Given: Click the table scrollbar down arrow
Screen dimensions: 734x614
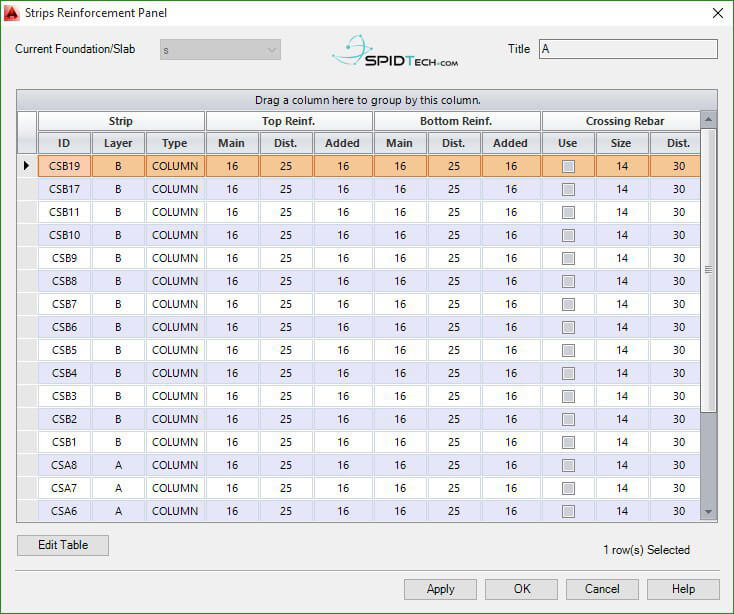Looking at the screenshot, I should 709,512.
